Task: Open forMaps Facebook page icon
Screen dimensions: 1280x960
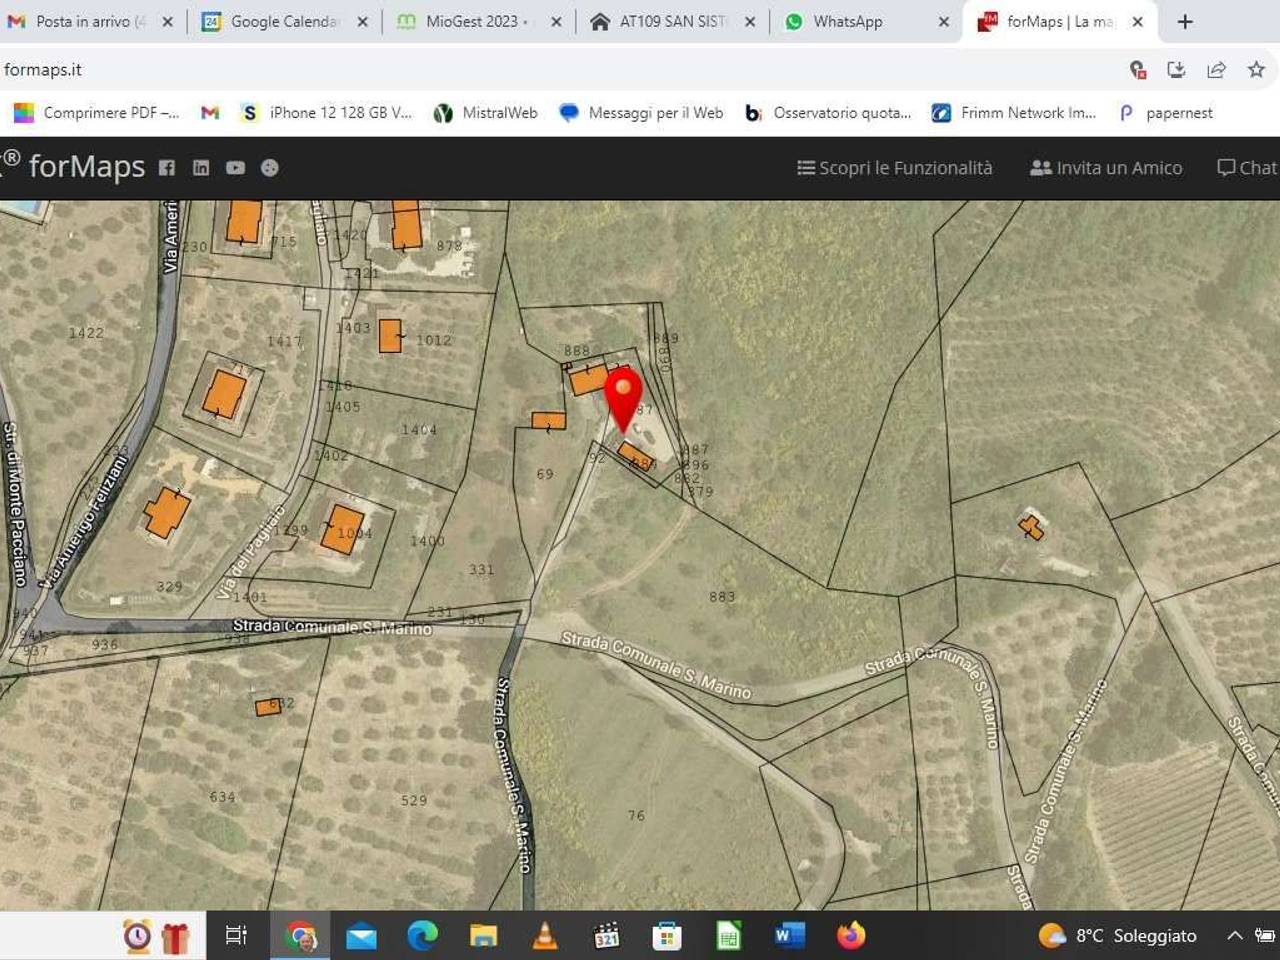Action: (x=167, y=168)
